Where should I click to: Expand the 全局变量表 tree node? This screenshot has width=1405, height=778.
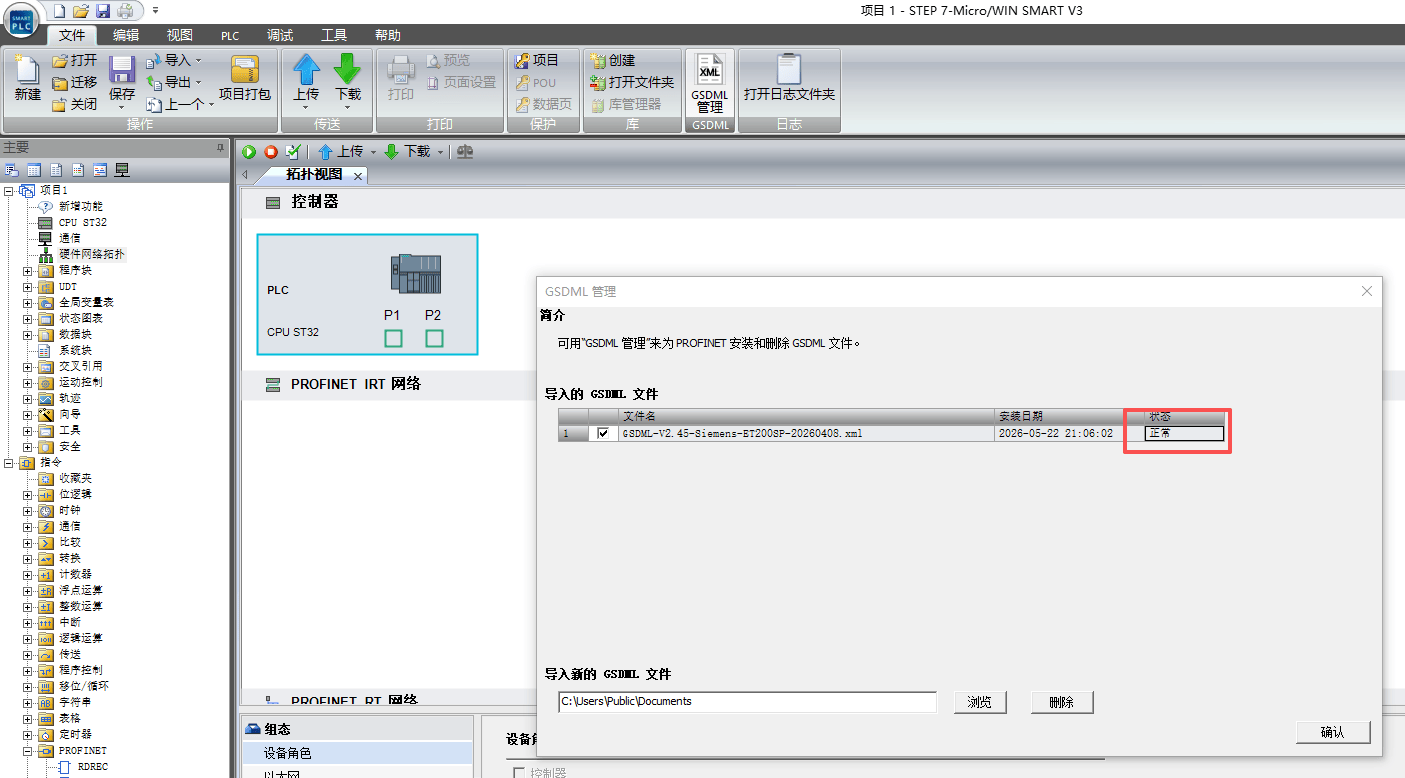coord(28,302)
